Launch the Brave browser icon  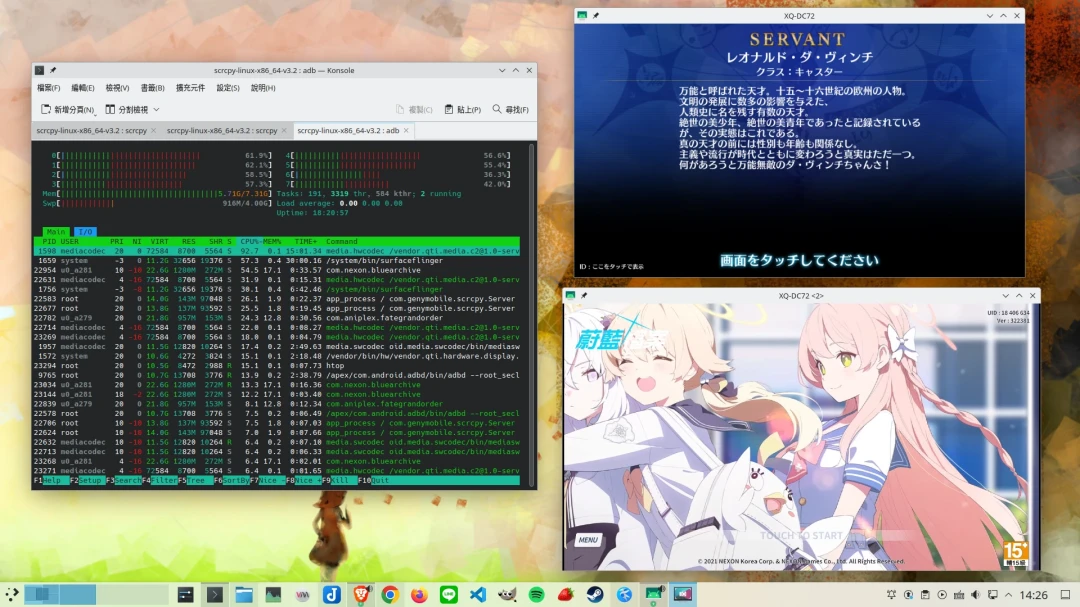click(360, 594)
